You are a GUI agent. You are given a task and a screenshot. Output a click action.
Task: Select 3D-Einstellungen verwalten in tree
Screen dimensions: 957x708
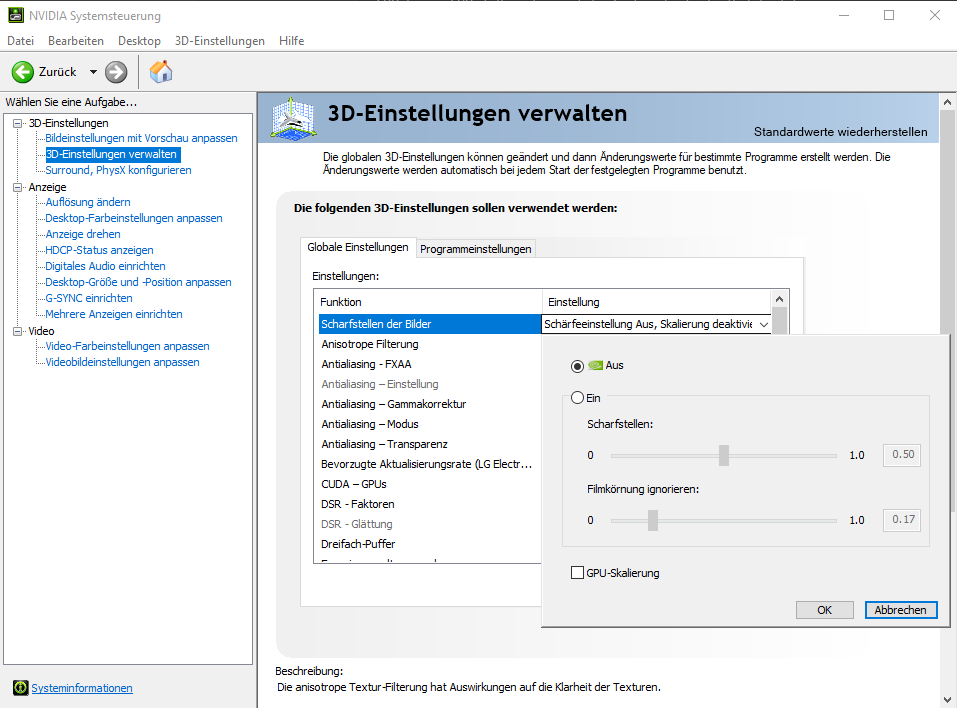click(x=112, y=154)
